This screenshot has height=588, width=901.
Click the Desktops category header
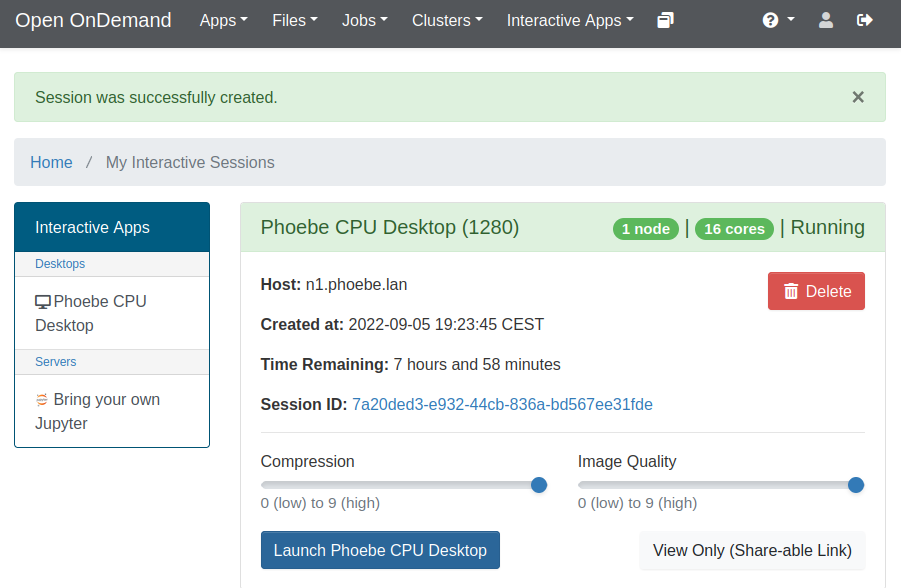pos(112,264)
